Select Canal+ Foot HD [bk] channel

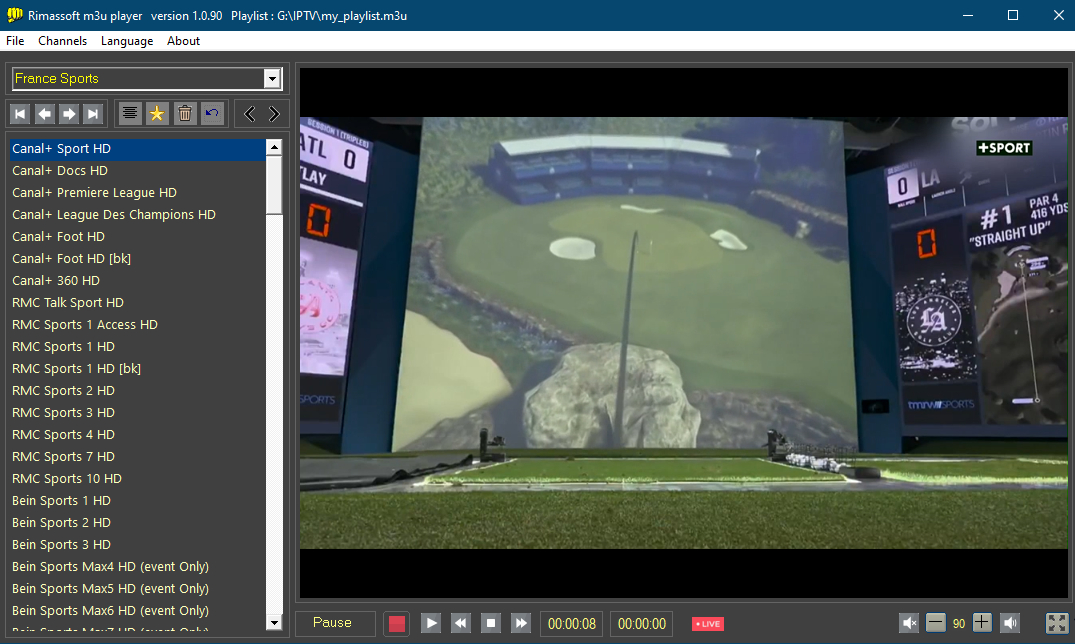pyautogui.click(x=137, y=259)
